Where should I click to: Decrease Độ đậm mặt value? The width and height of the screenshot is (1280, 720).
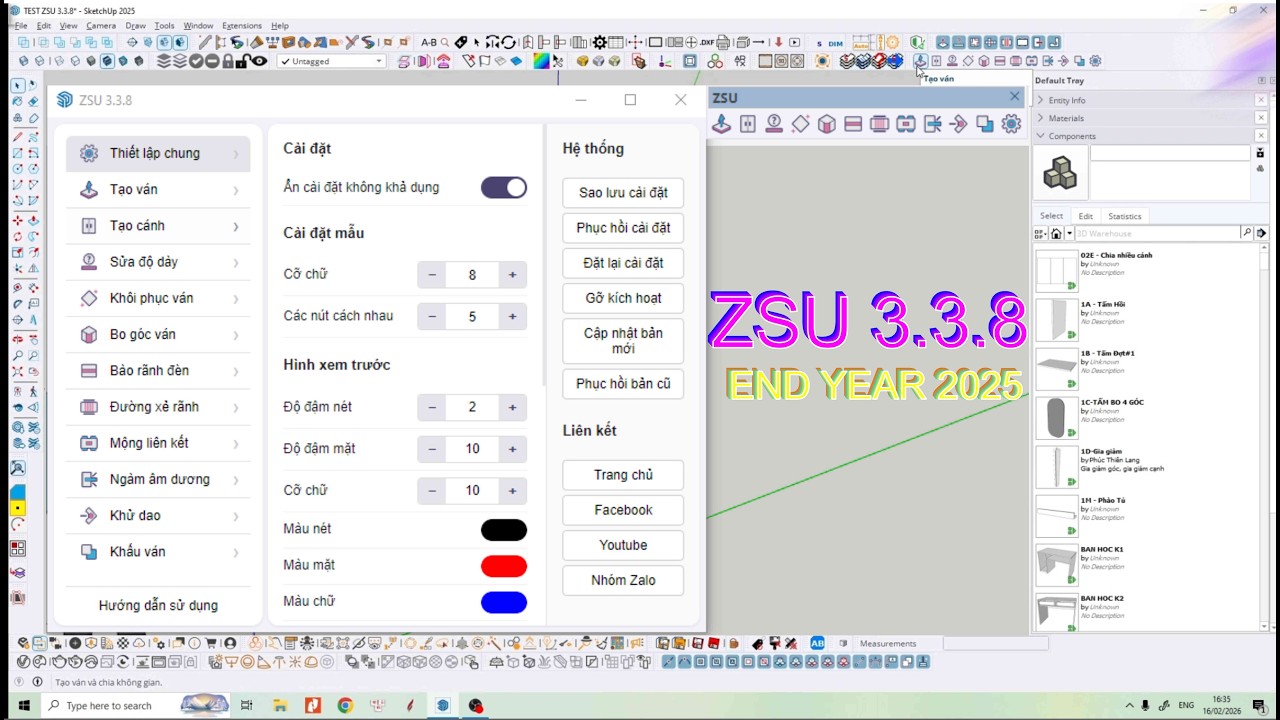(x=432, y=449)
